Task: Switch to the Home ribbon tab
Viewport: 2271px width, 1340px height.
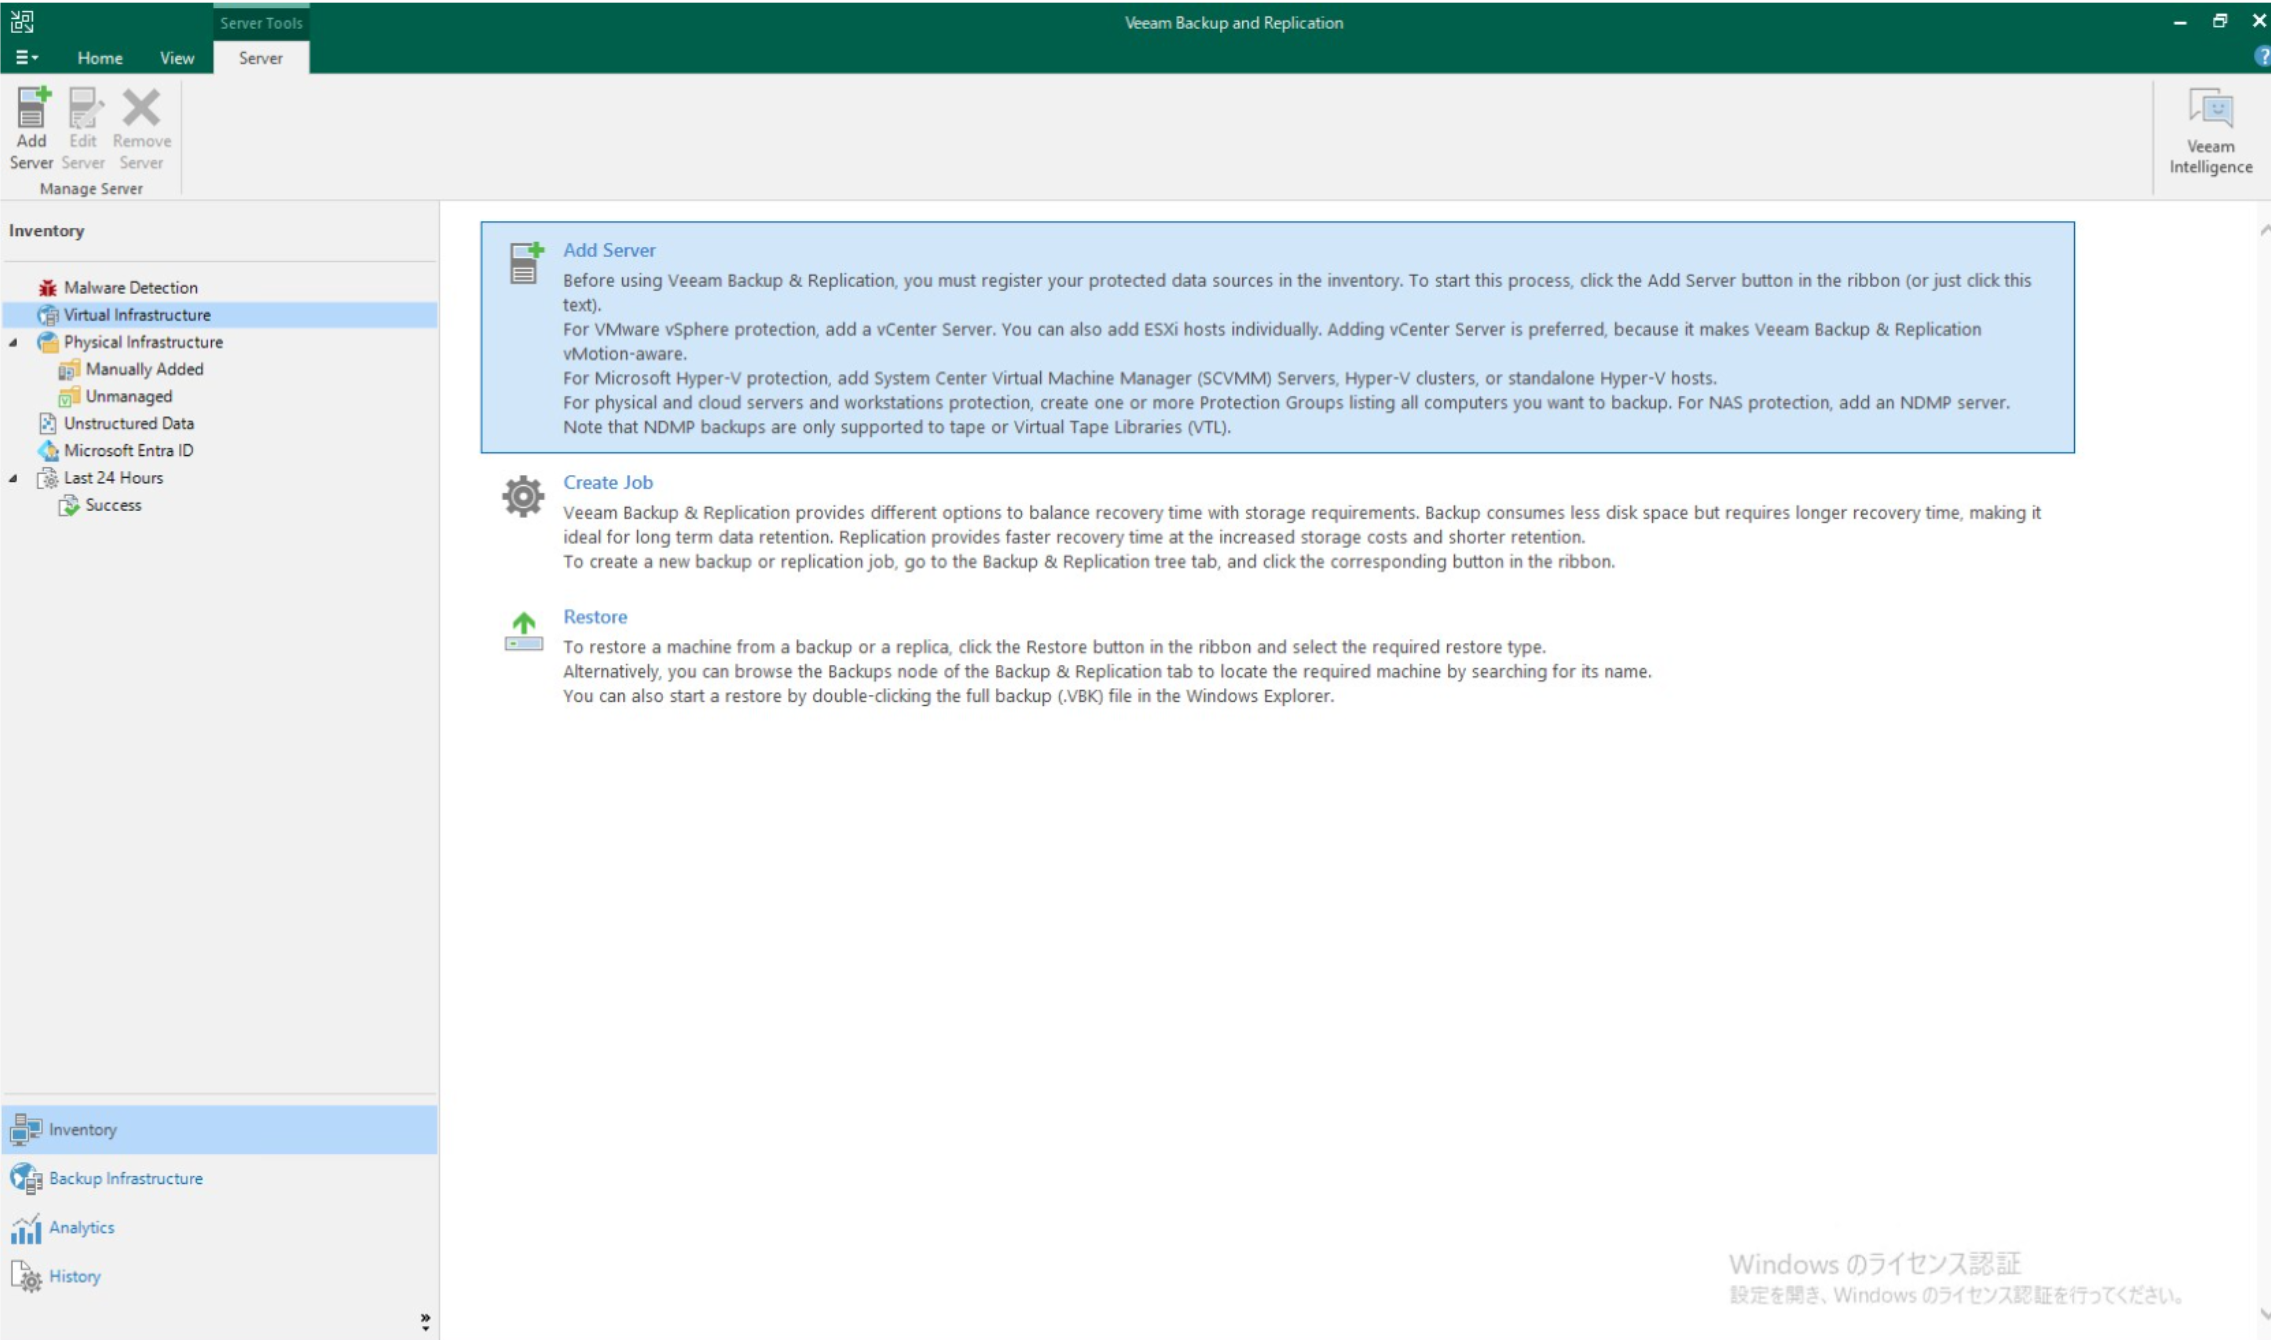Action: pyautogui.click(x=100, y=58)
